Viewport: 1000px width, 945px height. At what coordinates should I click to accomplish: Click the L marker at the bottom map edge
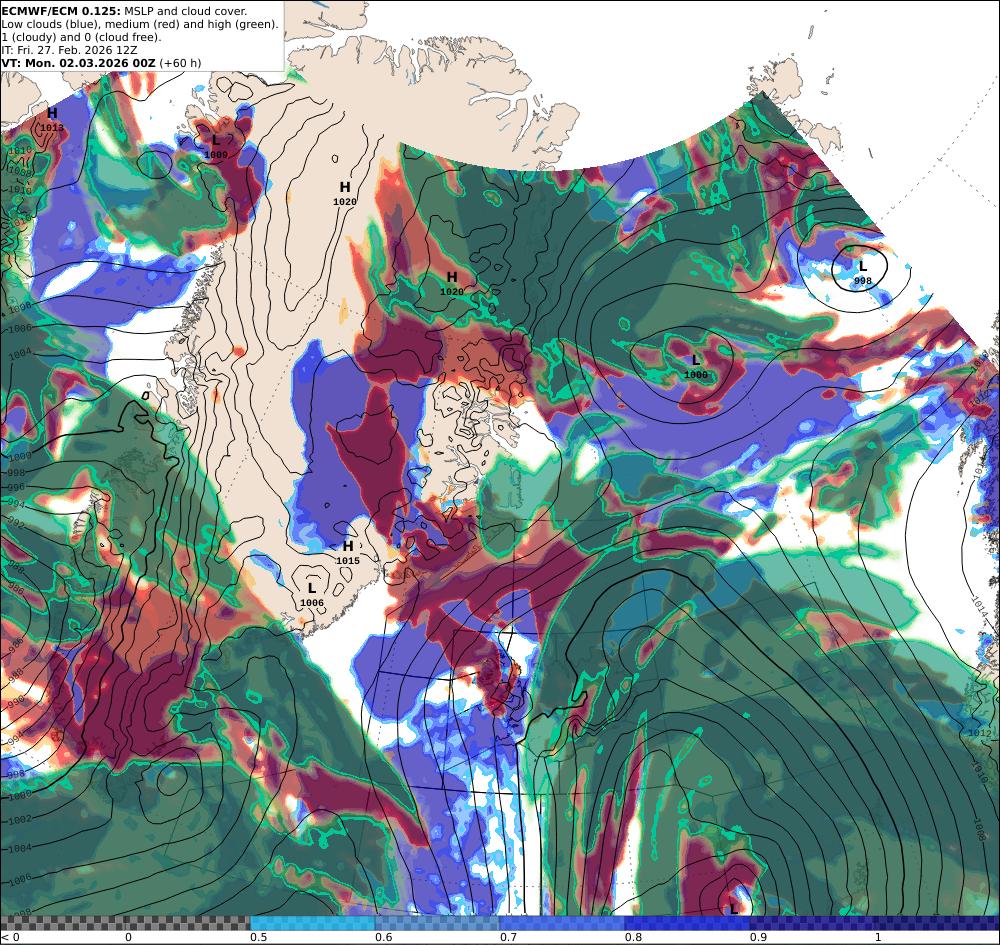[734, 909]
